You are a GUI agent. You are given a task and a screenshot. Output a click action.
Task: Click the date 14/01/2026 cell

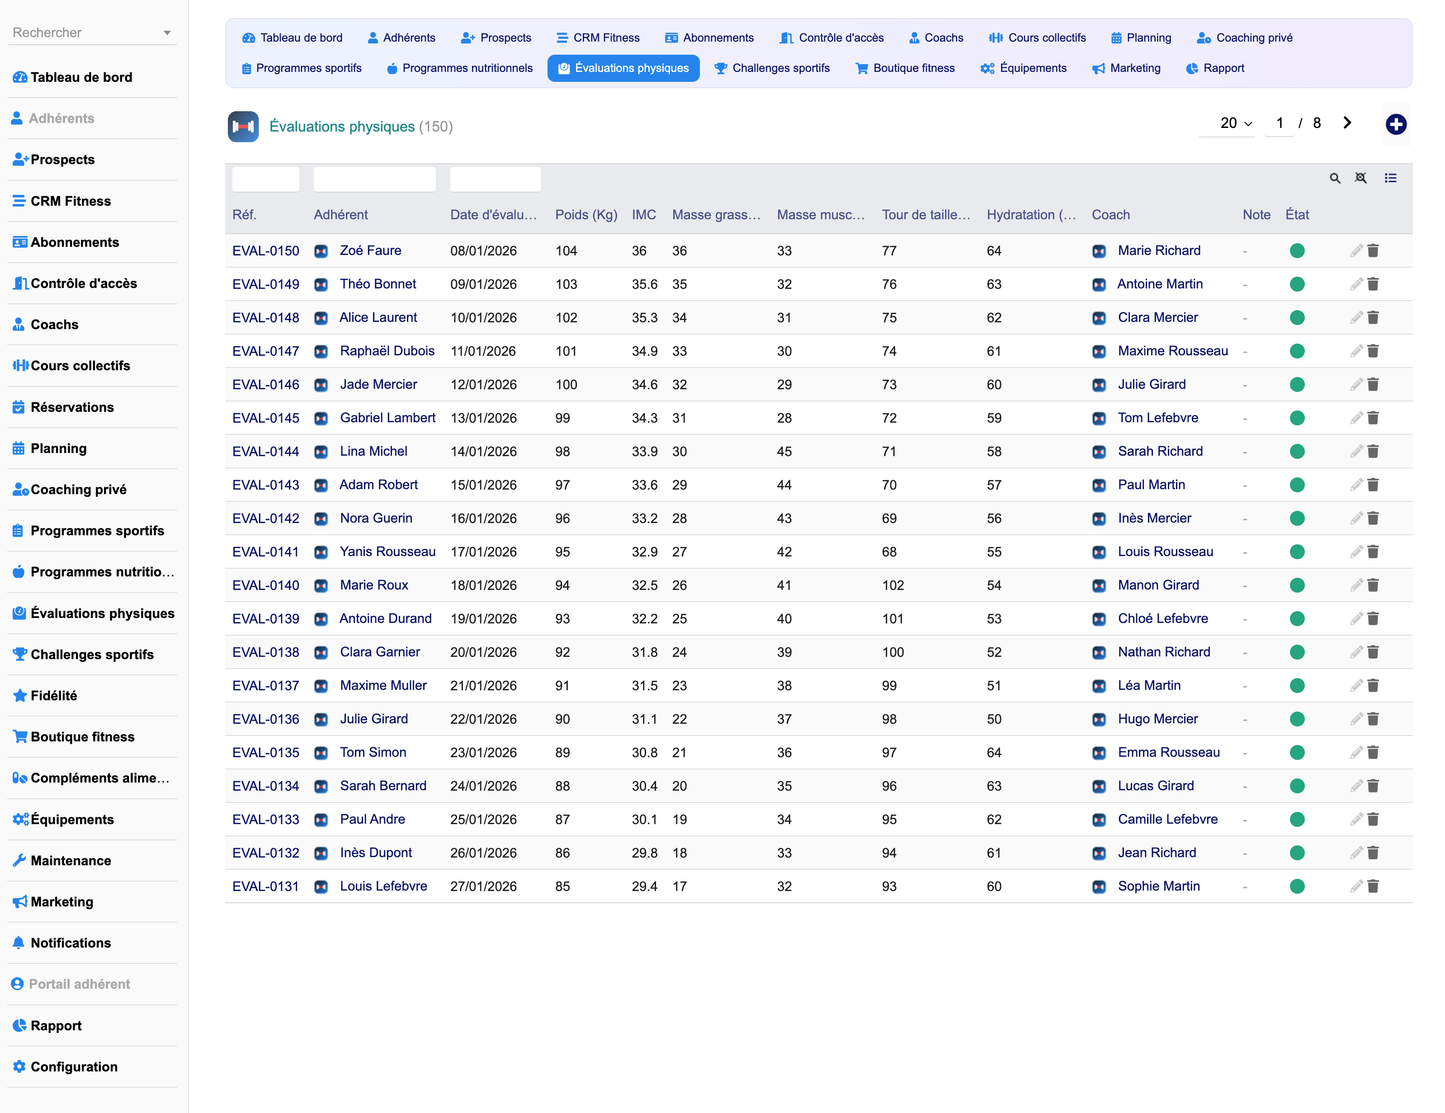pos(483,452)
